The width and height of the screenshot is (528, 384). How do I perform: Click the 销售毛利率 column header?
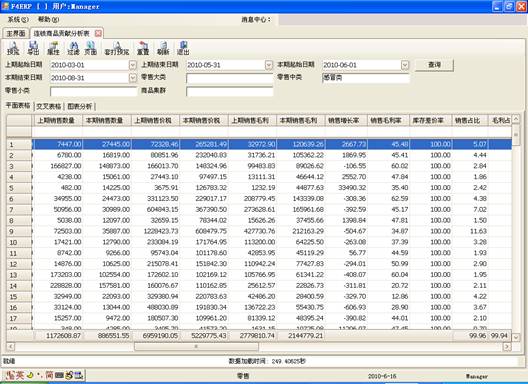(388, 120)
